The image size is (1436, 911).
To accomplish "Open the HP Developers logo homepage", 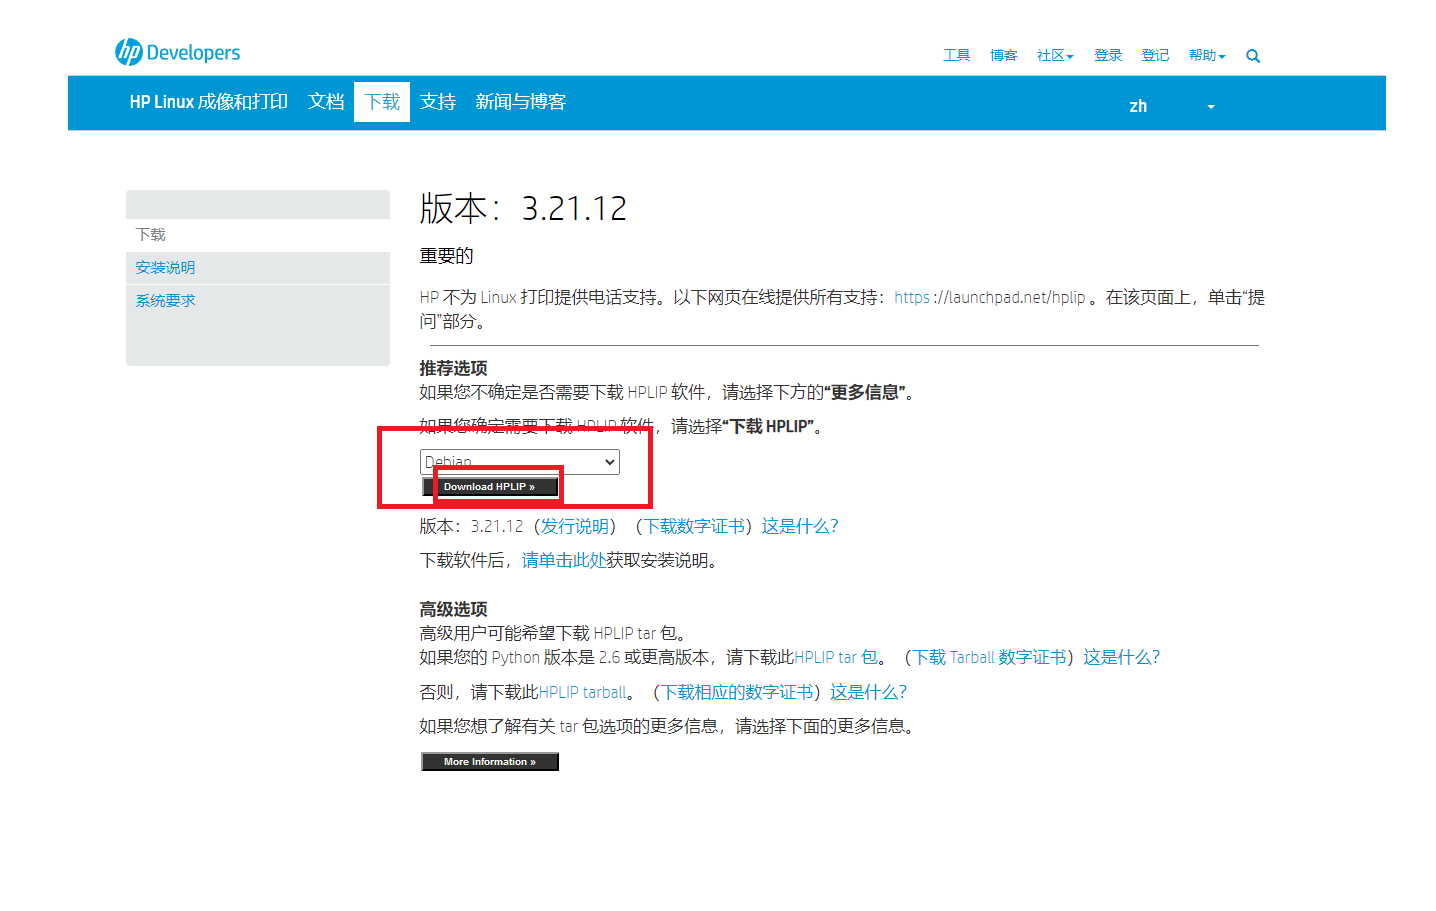I will coord(178,52).
